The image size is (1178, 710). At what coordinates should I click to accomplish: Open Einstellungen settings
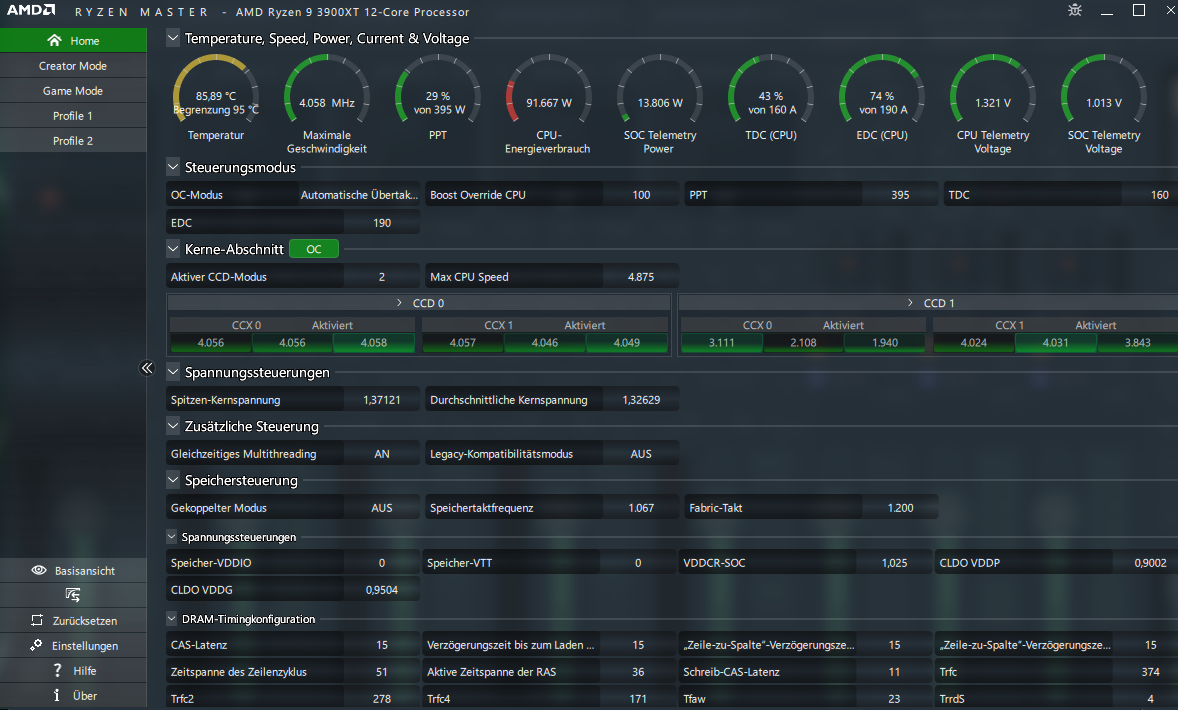(x=73, y=645)
